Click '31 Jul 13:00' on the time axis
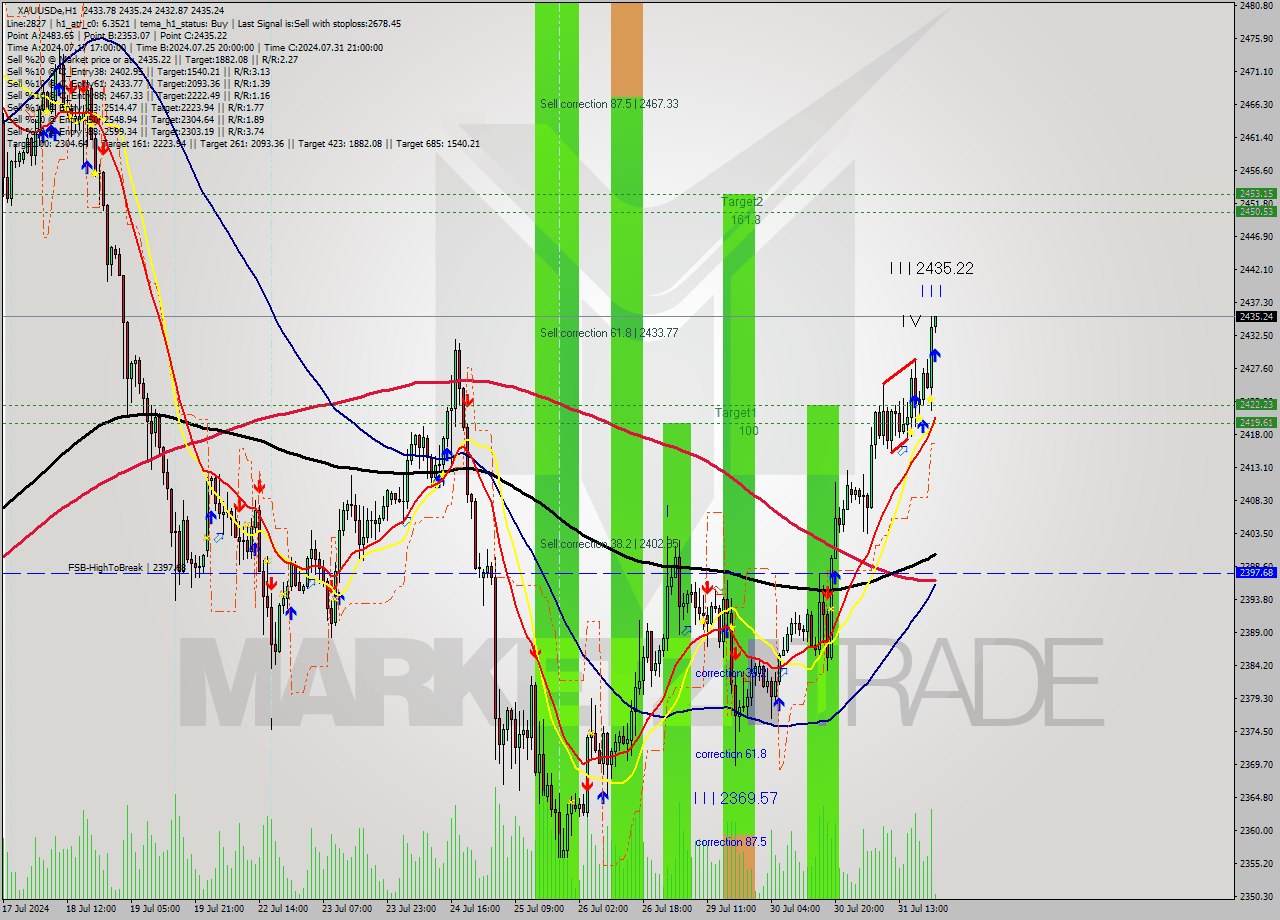 tap(922, 909)
